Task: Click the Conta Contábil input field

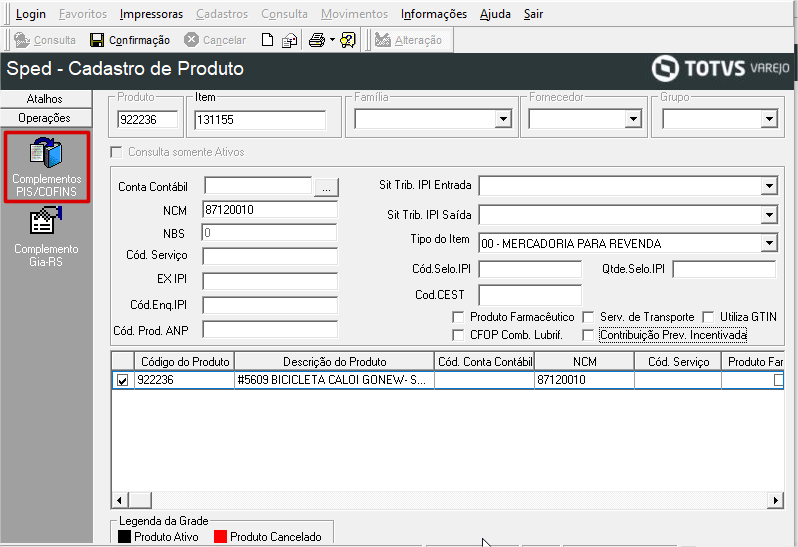Action: [258, 186]
